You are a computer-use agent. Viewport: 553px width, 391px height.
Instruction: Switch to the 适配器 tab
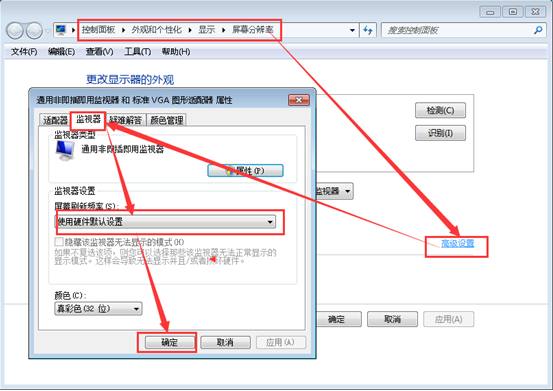[55, 120]
